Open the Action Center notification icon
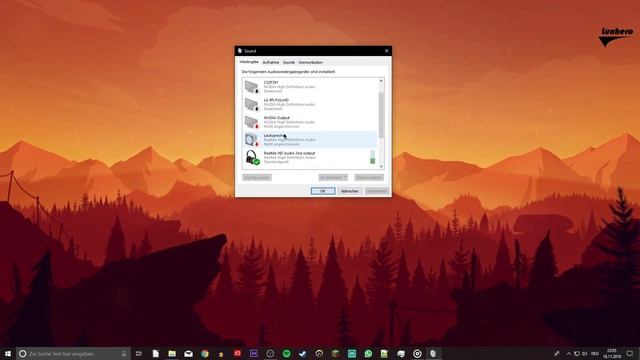The height and width of the screenshot is (360, 640). point(630,354)
